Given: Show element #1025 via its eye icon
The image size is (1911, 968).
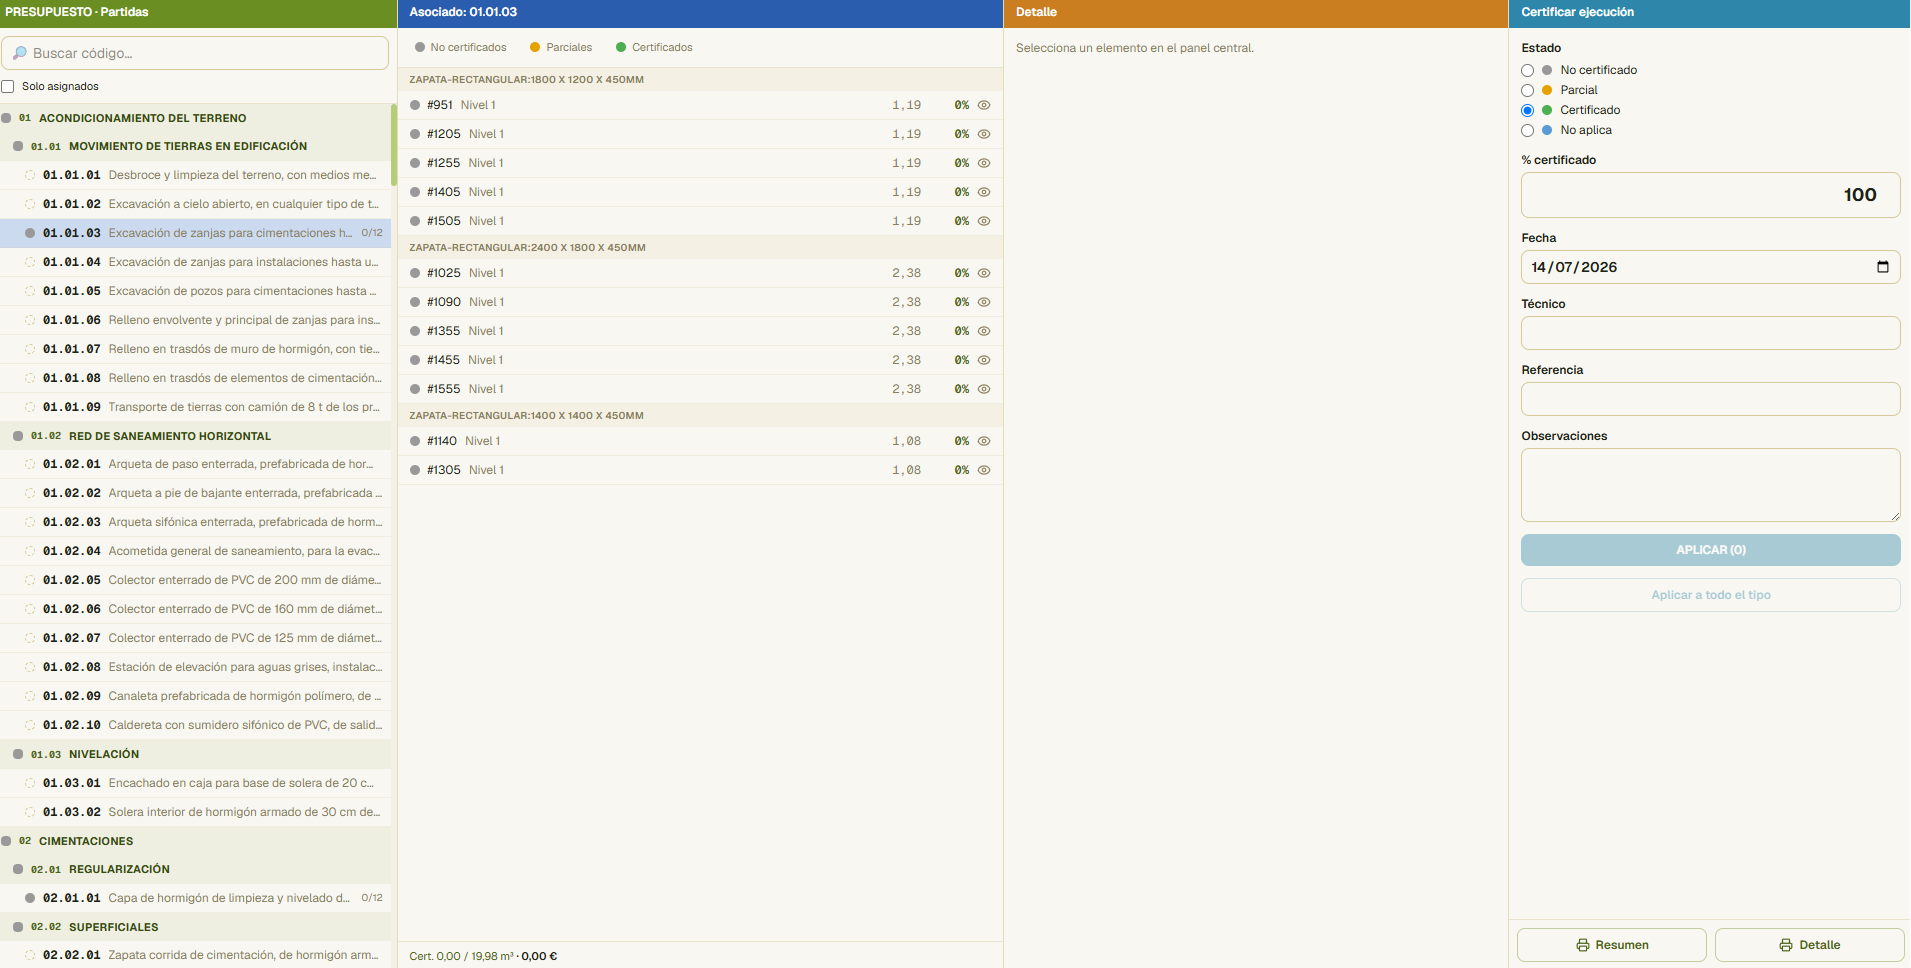Looking at the screenshot, I should coord(984,273).
